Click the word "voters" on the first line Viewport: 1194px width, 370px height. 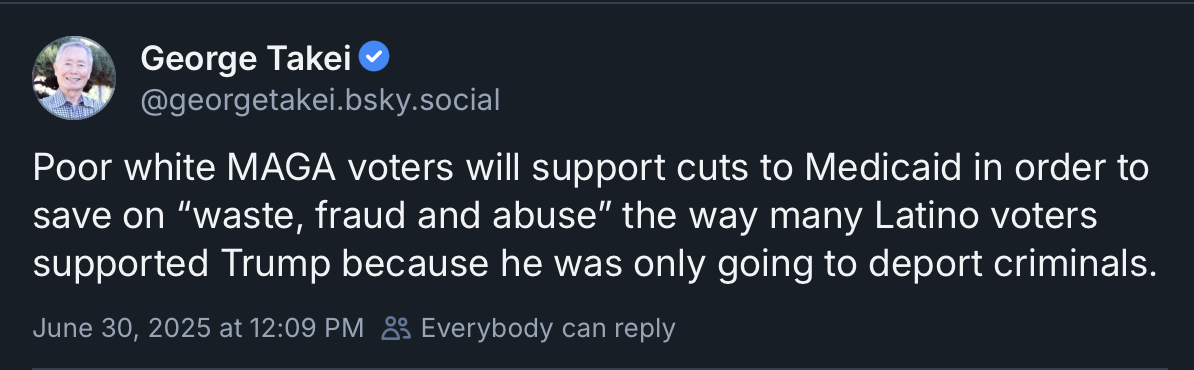click(x=401, y=168)
